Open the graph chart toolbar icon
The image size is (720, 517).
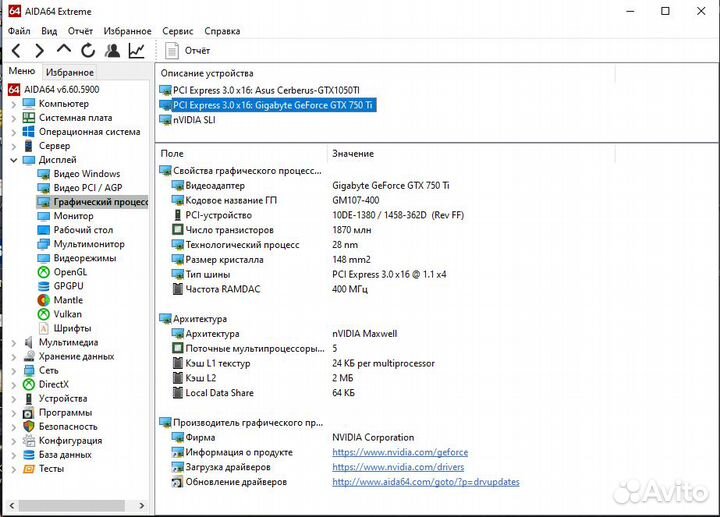click(136, 51)
